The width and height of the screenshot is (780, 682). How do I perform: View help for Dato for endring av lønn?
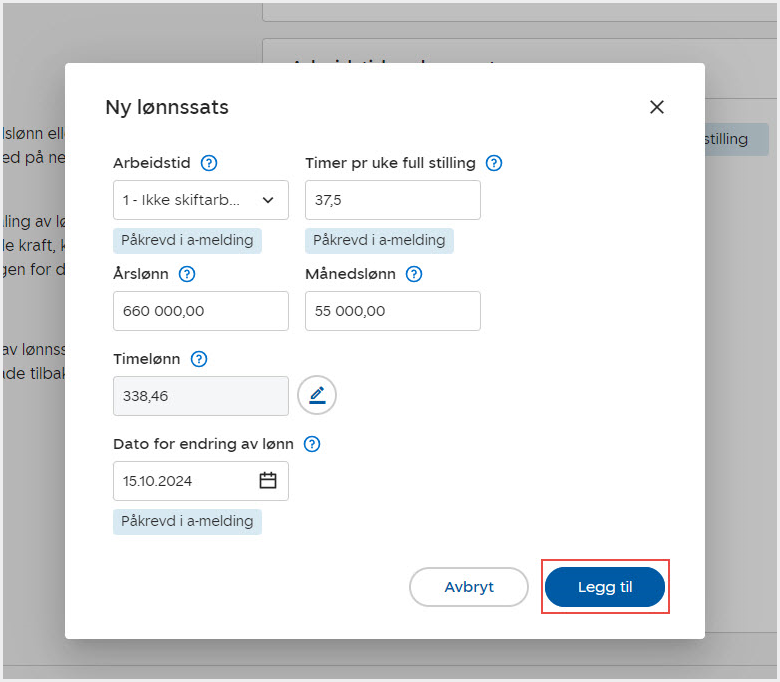(x=312, y=444)
